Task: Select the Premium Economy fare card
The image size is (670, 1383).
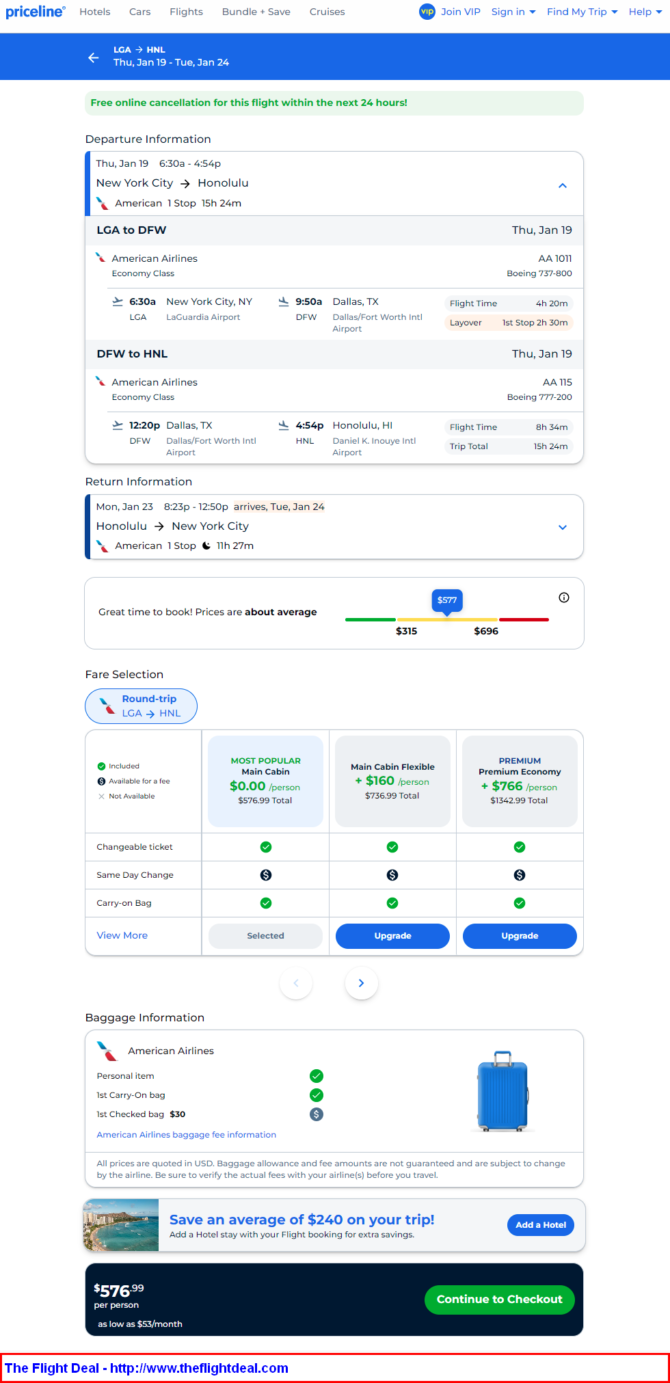Action: click(519, 781)
